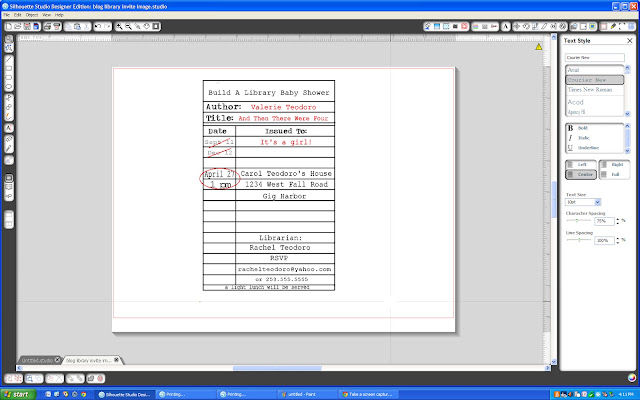Open the Edit menu
Screen dimensions: 640x400
pos(18,15)
